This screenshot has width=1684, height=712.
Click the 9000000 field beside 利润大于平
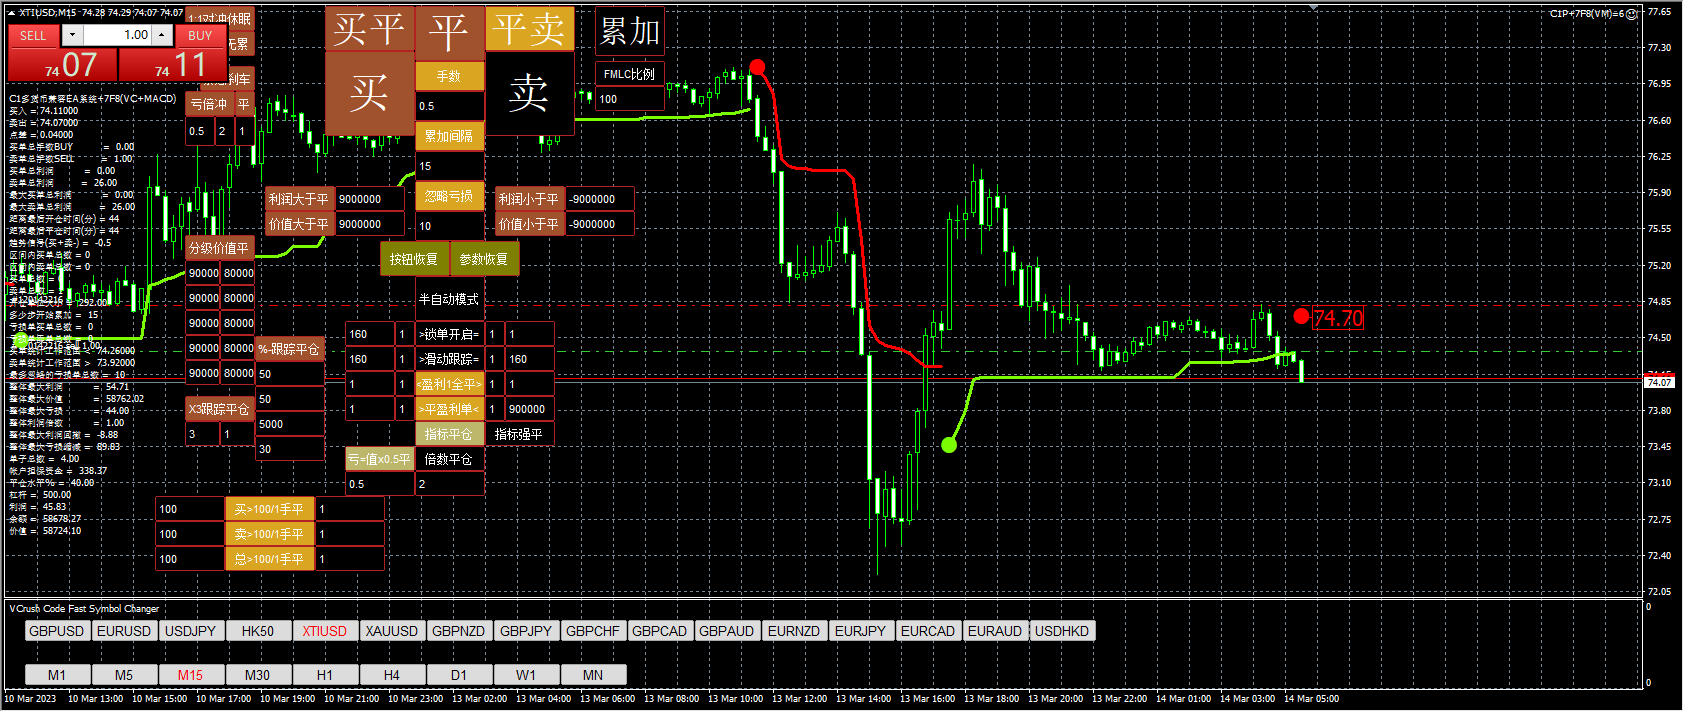[x=369, y=199]
